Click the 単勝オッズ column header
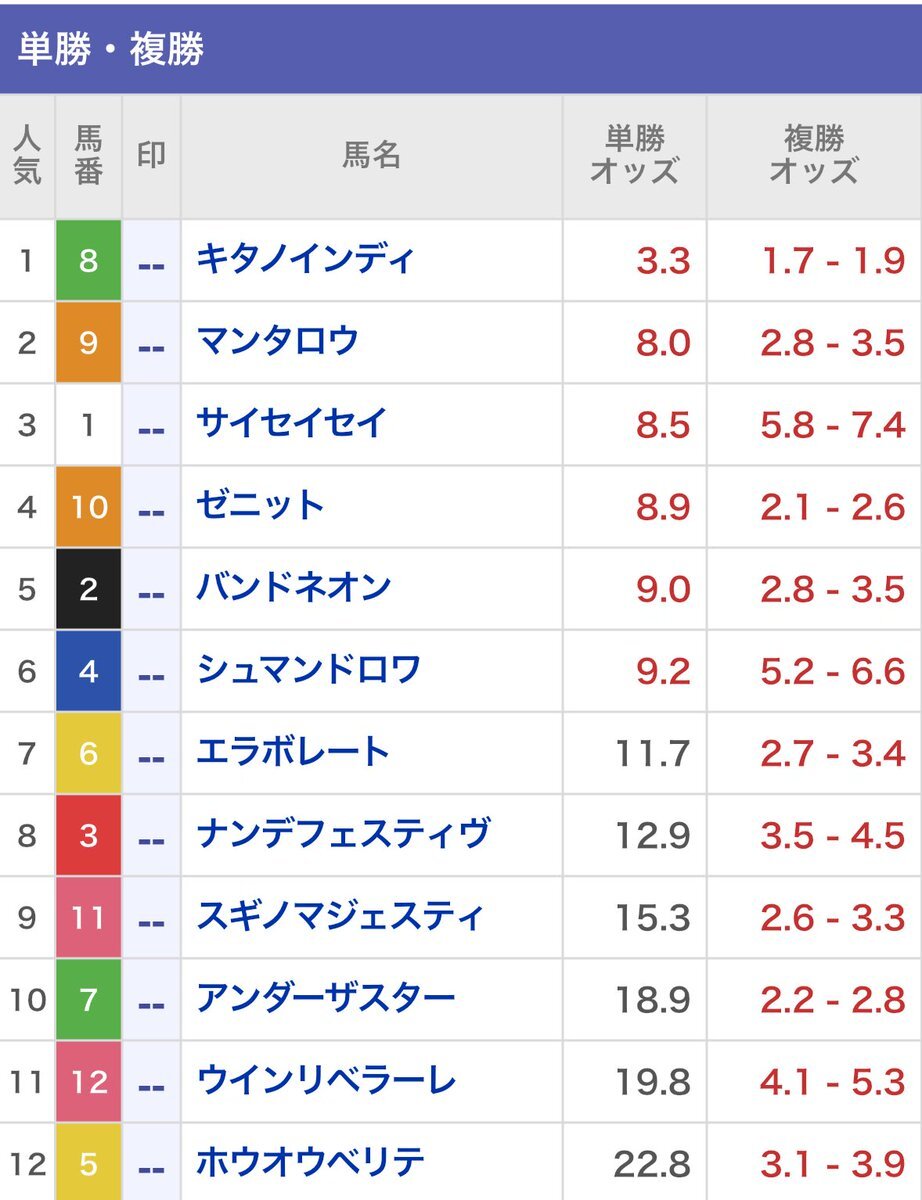Image resolution: width=922 pixels, height=1200 pixels. 634,156
